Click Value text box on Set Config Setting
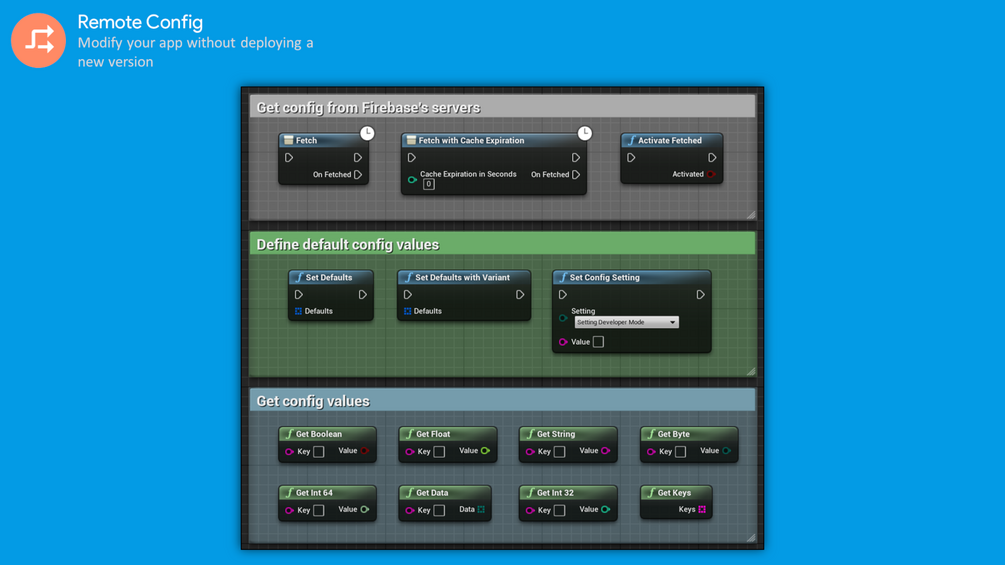 (x=598, y=342)
